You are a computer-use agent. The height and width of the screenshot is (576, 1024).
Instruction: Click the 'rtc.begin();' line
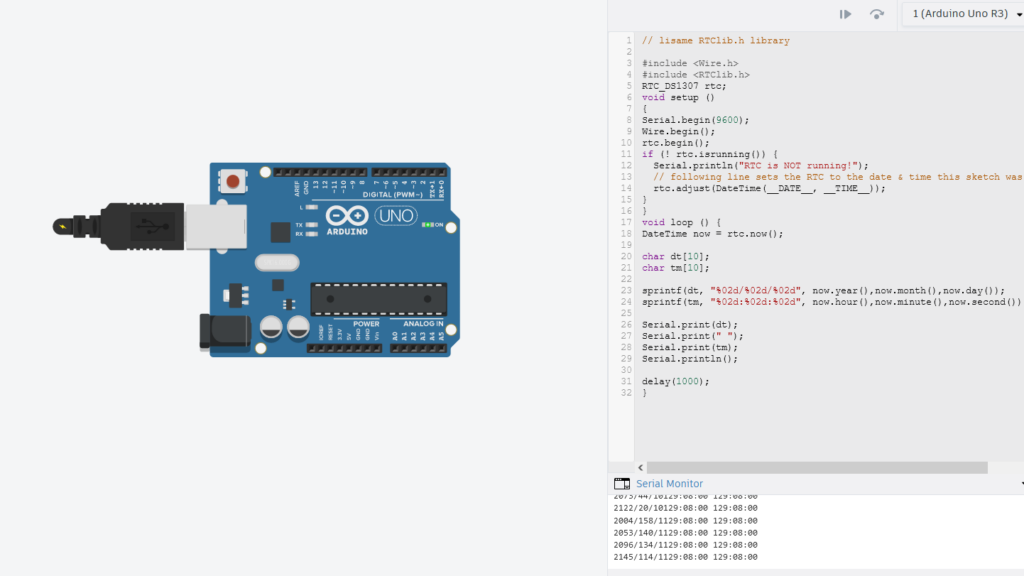click(675, 143)
